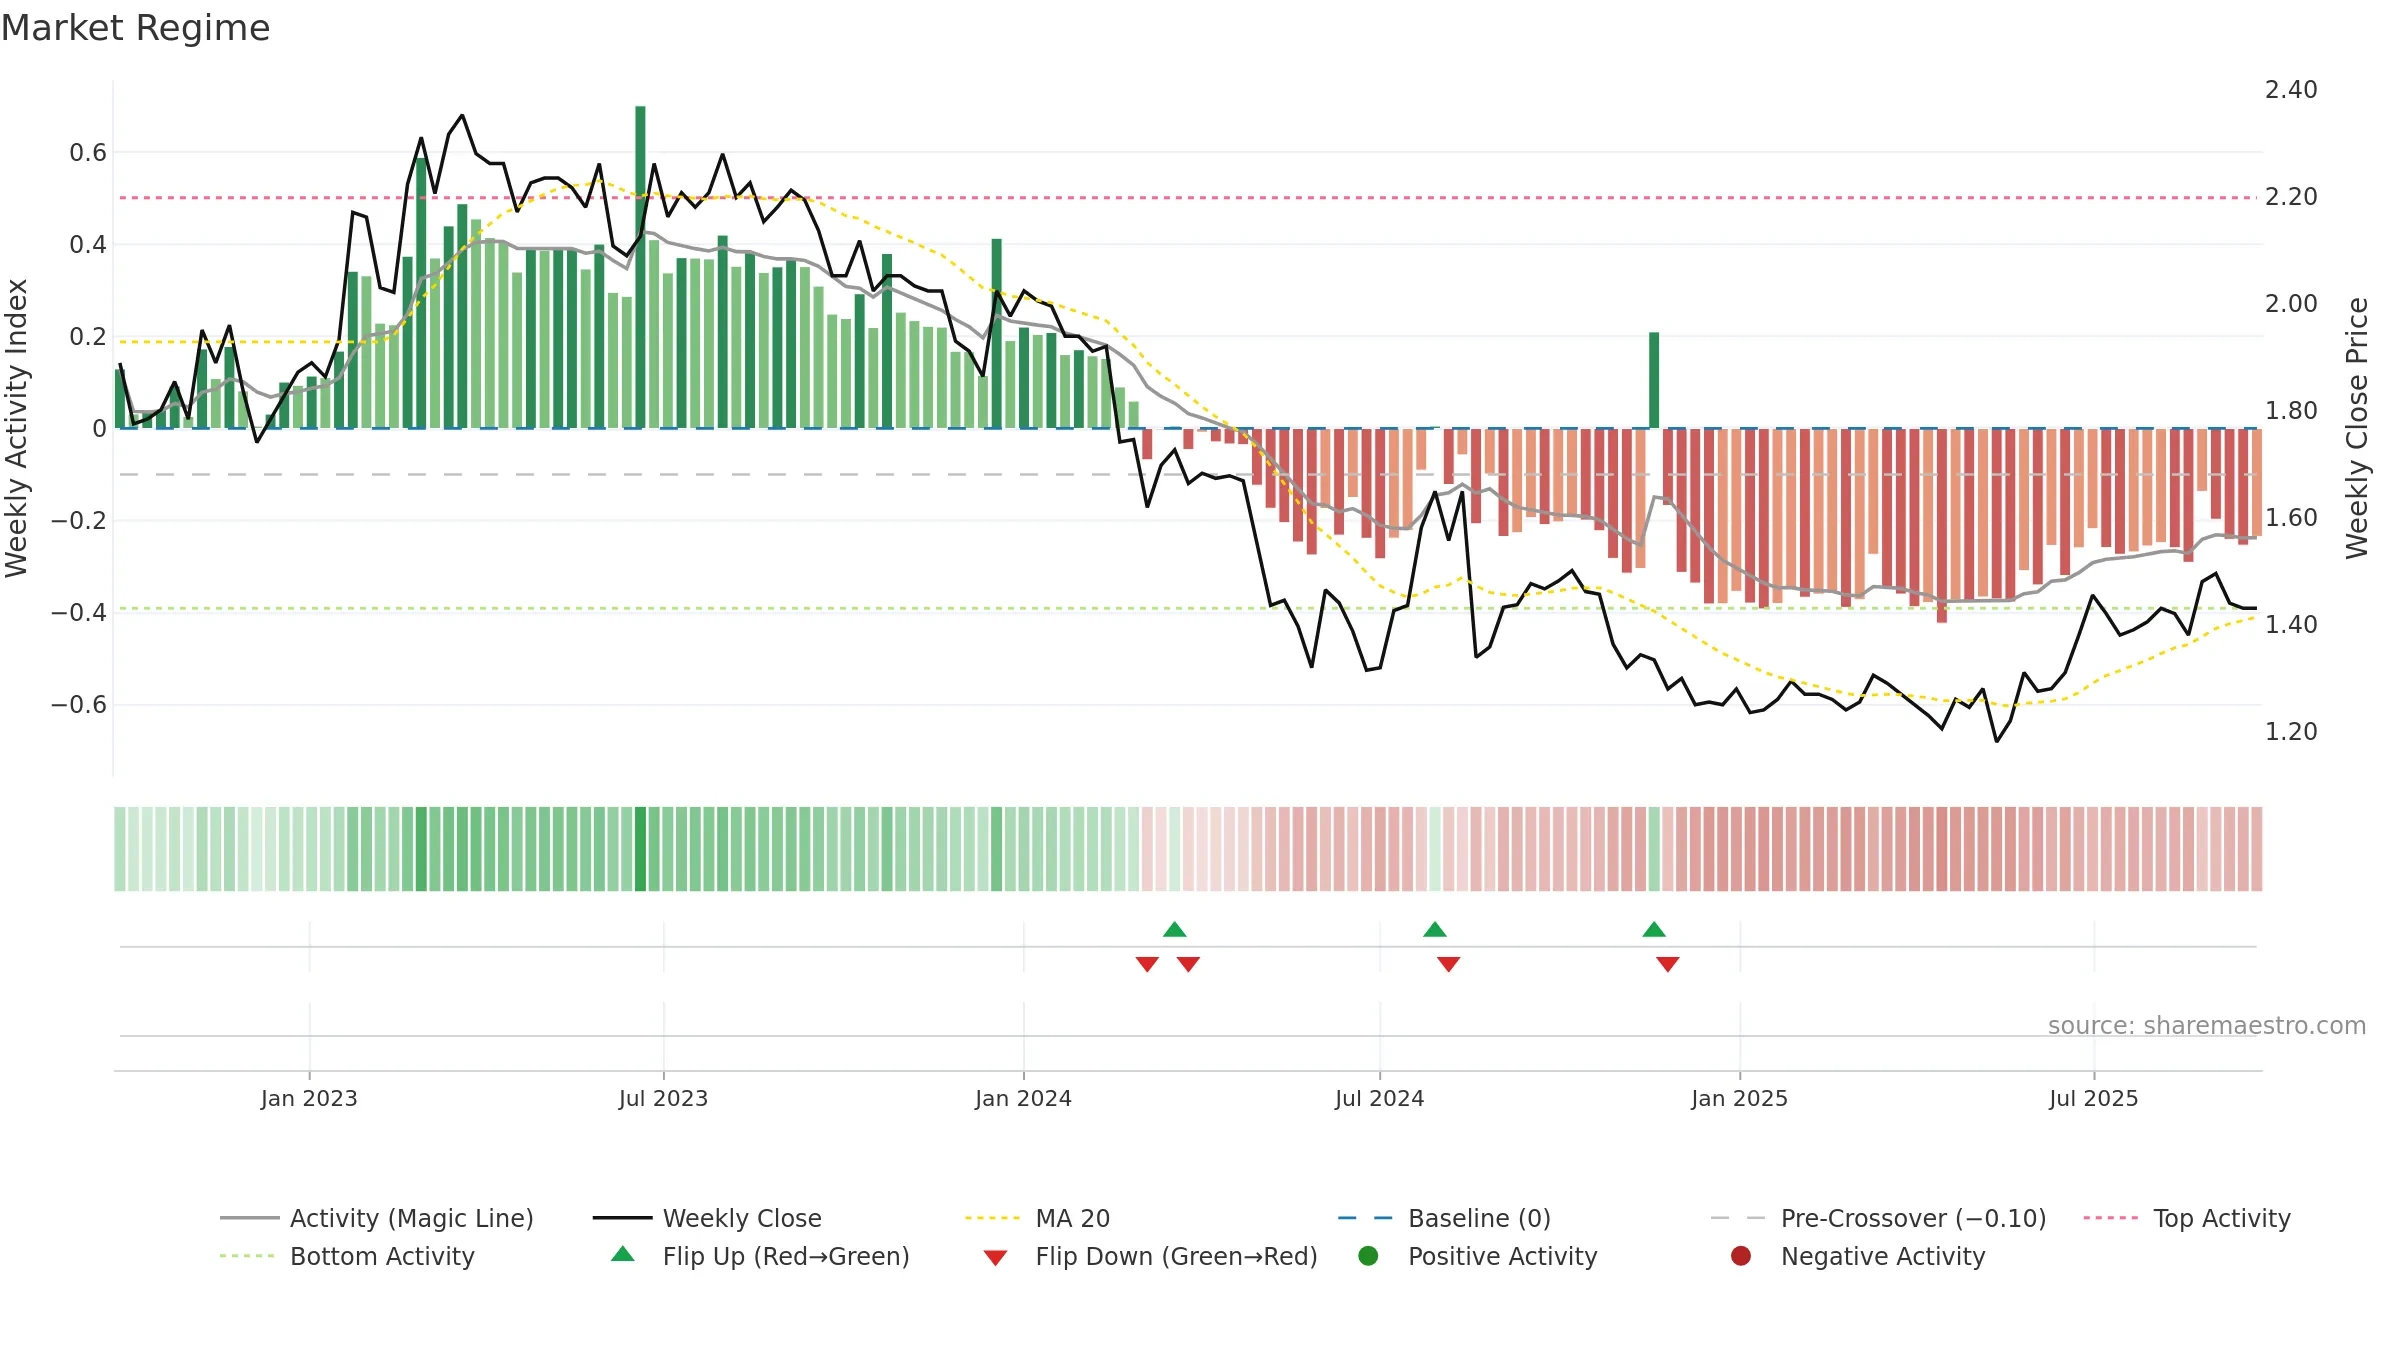This screenshot has width=2400, height=1350.
Task: Click the Weekly Close Price axis title
Action: point(2357,428)
